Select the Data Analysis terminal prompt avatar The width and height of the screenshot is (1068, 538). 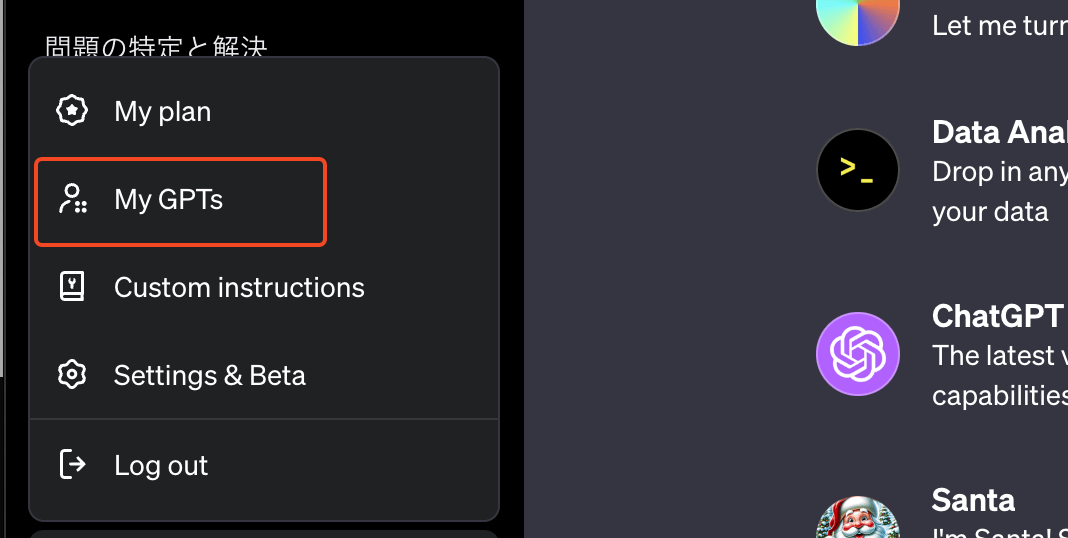(858, 170)
